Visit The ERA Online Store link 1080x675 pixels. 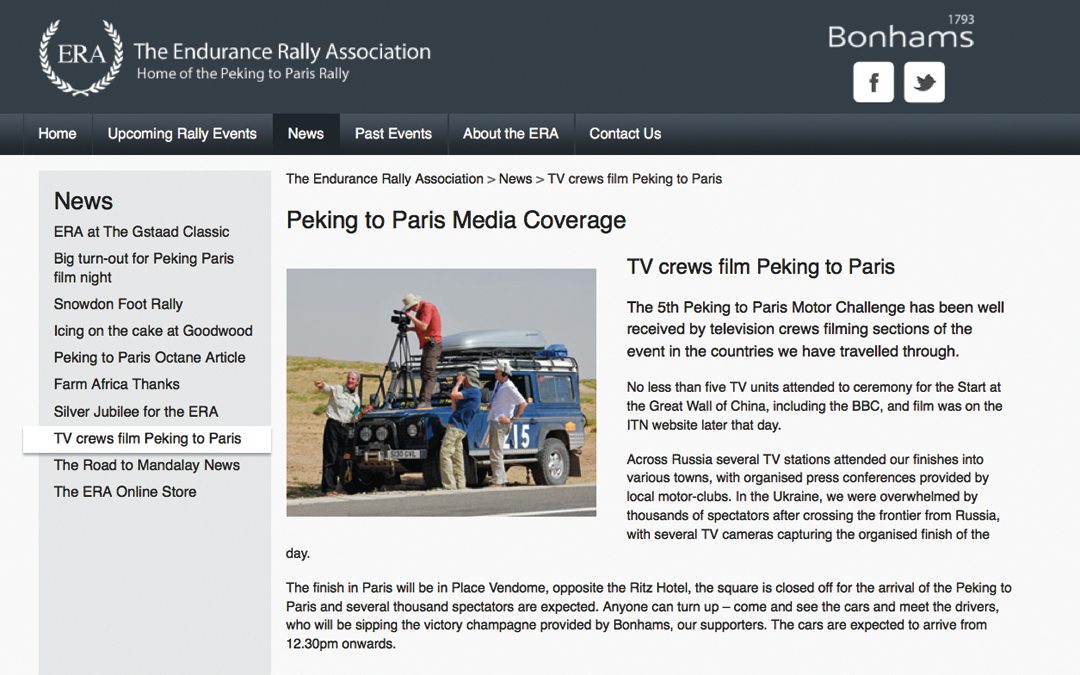point(125,492)
